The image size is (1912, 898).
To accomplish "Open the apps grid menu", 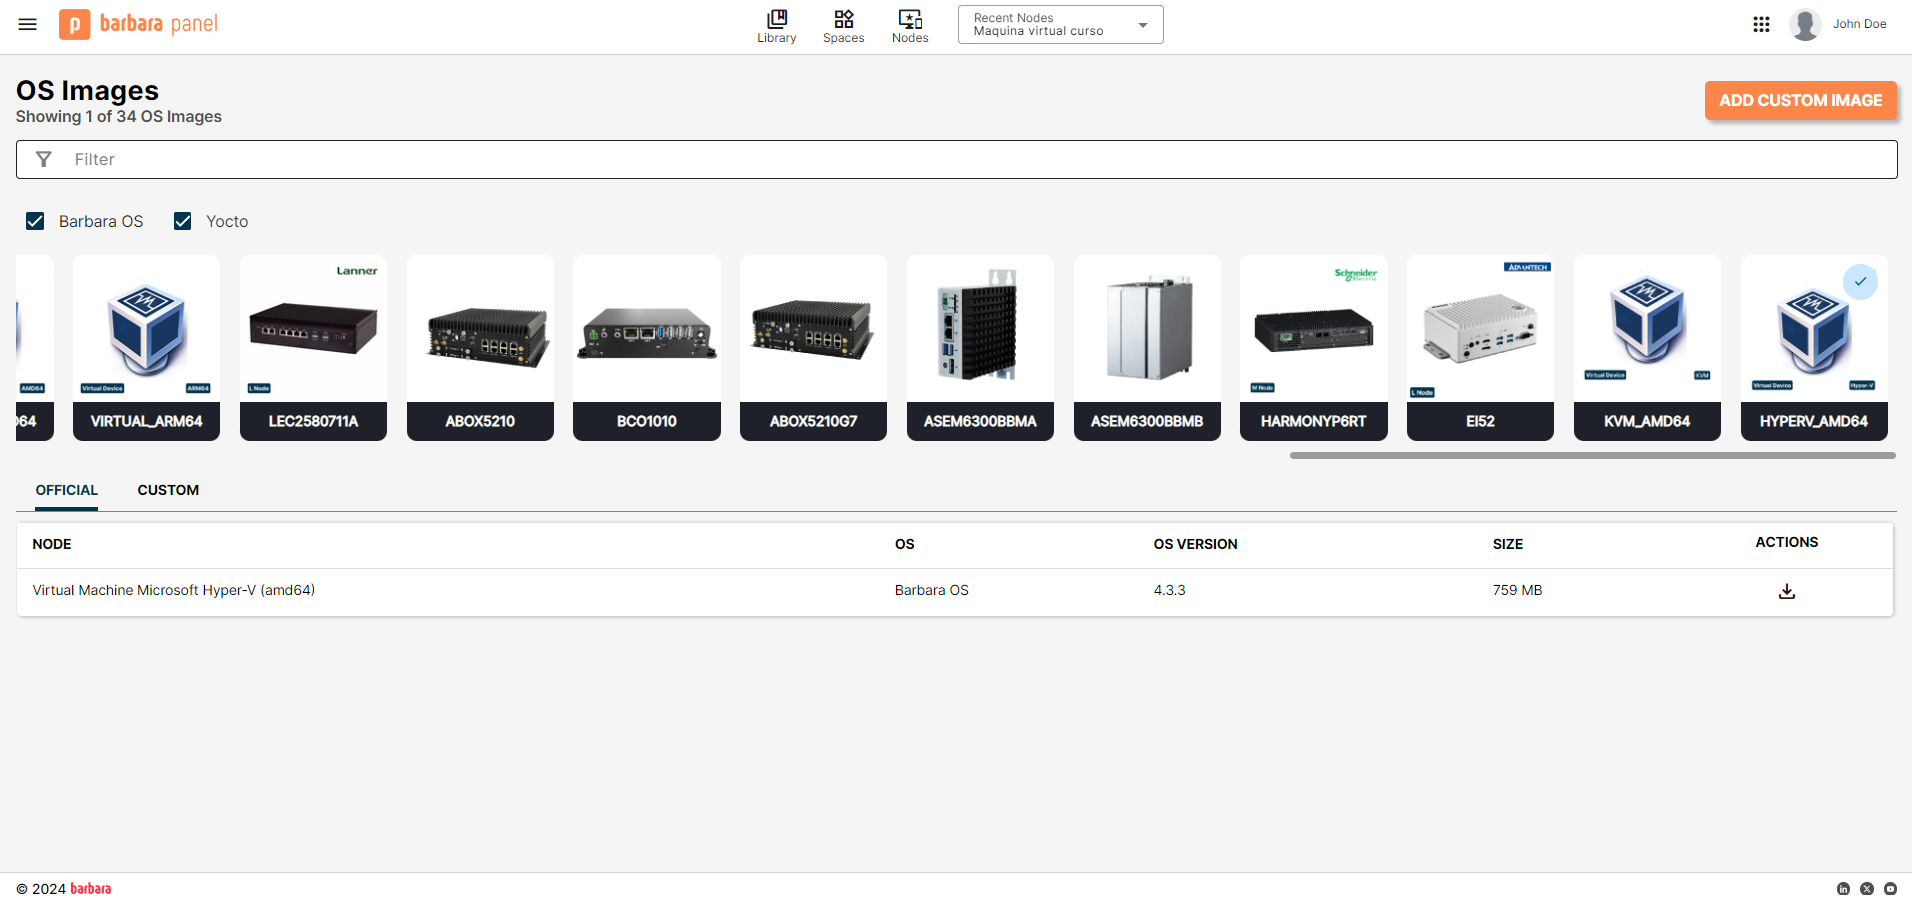I will pos(1761,25).
